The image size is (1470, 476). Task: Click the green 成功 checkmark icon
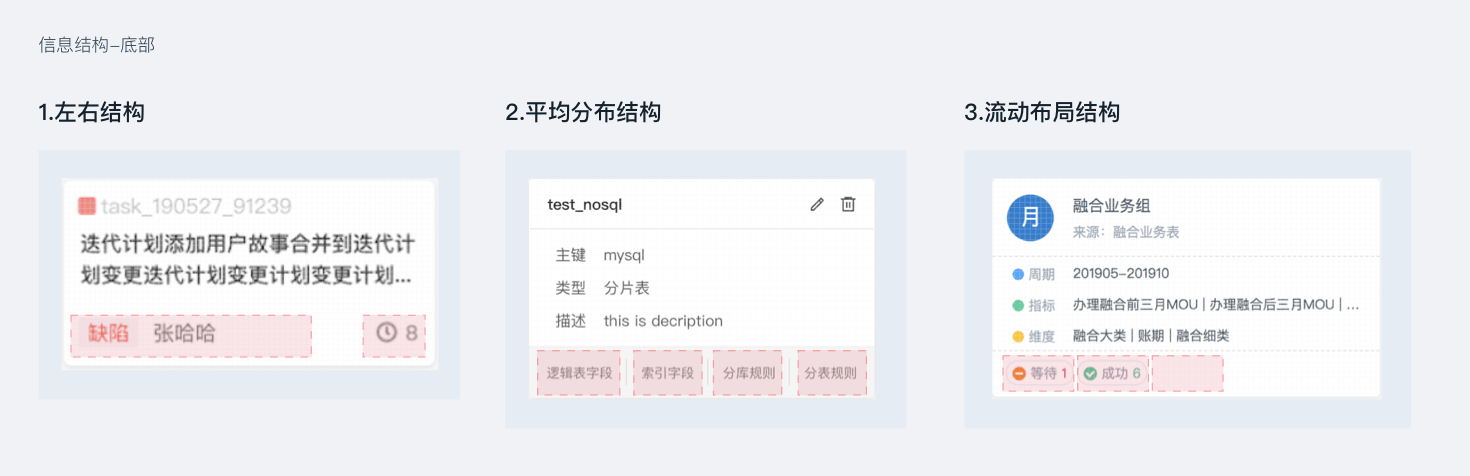click(1090, 373)
